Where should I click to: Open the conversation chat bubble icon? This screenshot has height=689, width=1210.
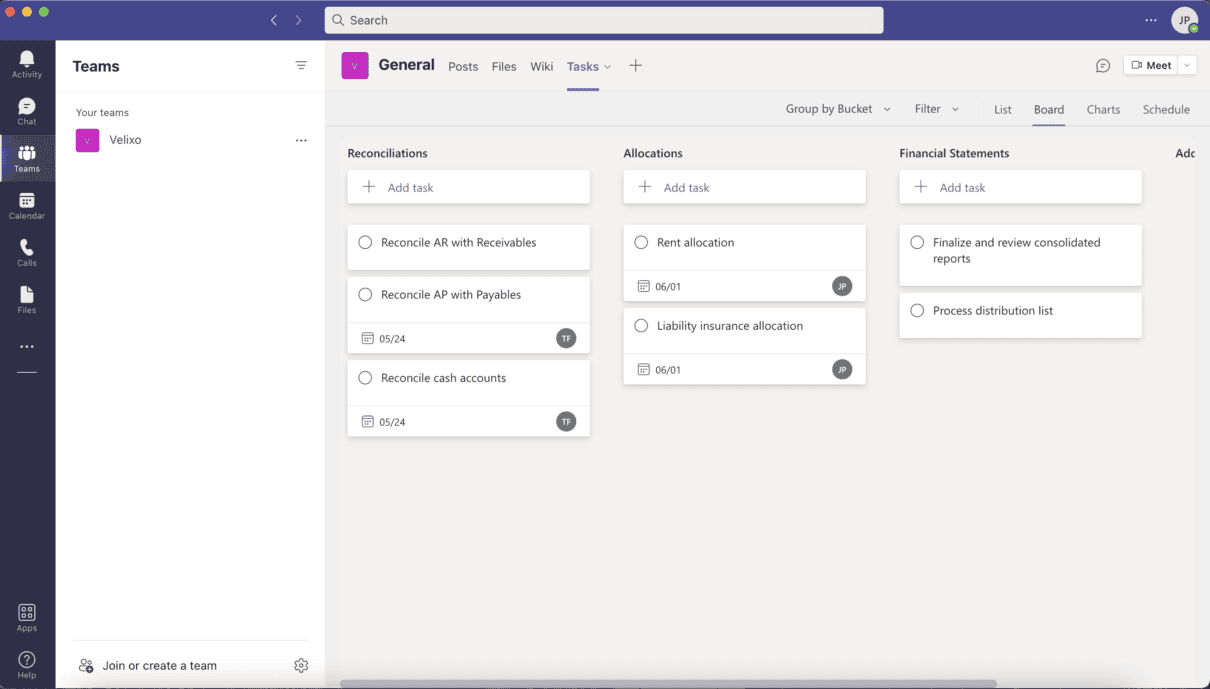pos(1103,66)
